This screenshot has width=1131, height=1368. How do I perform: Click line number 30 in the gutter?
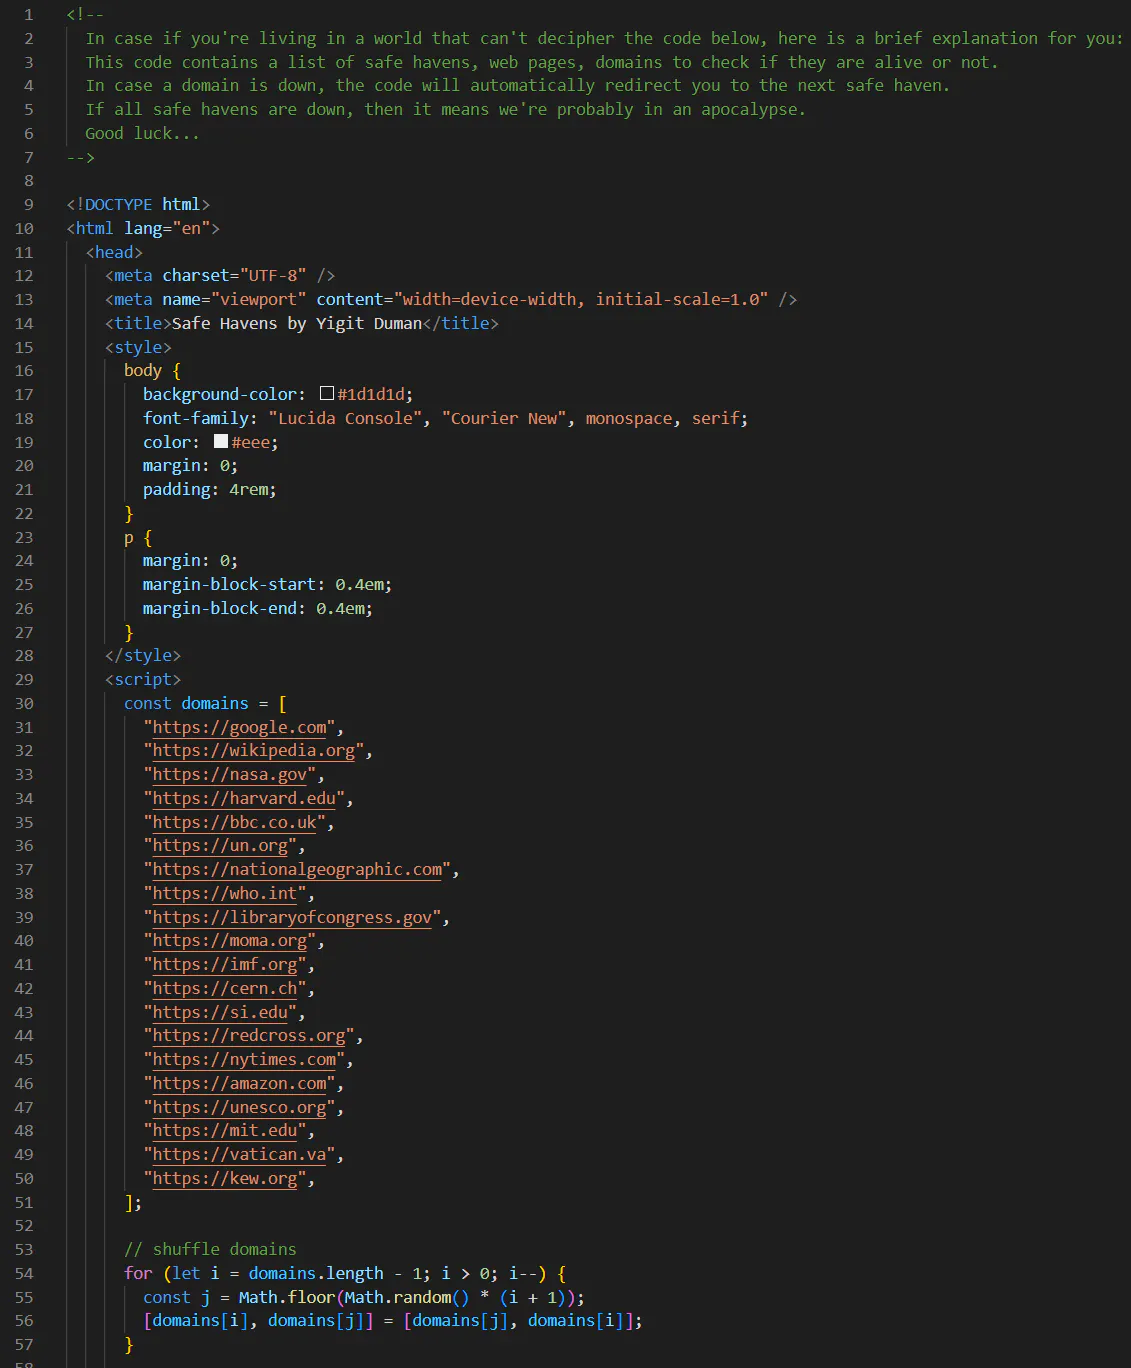point(24,703)
